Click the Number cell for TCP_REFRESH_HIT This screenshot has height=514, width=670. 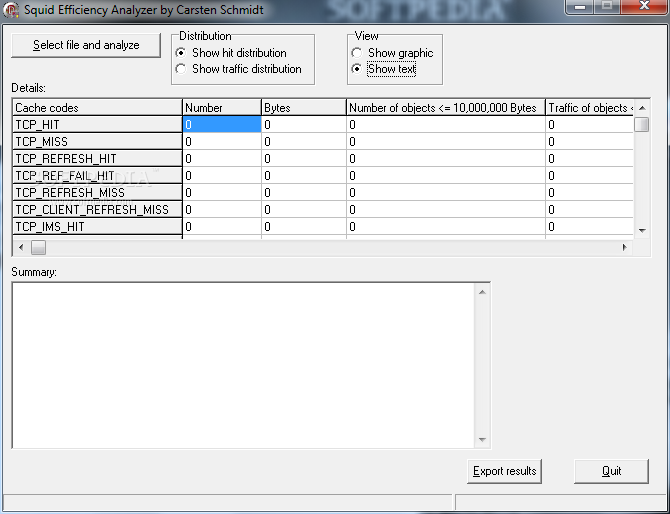tap(222, 159)
